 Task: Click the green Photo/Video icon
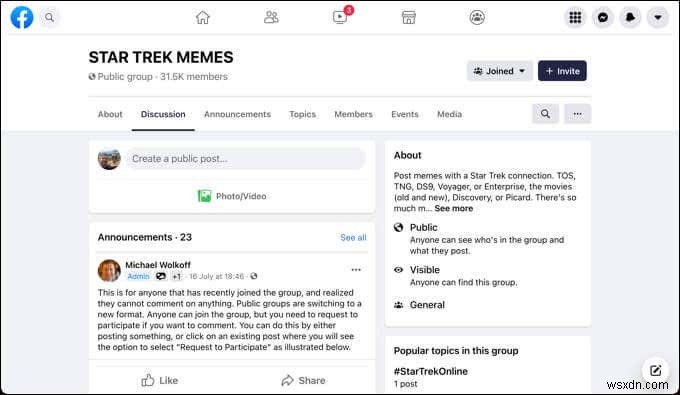tap(204, 196)
